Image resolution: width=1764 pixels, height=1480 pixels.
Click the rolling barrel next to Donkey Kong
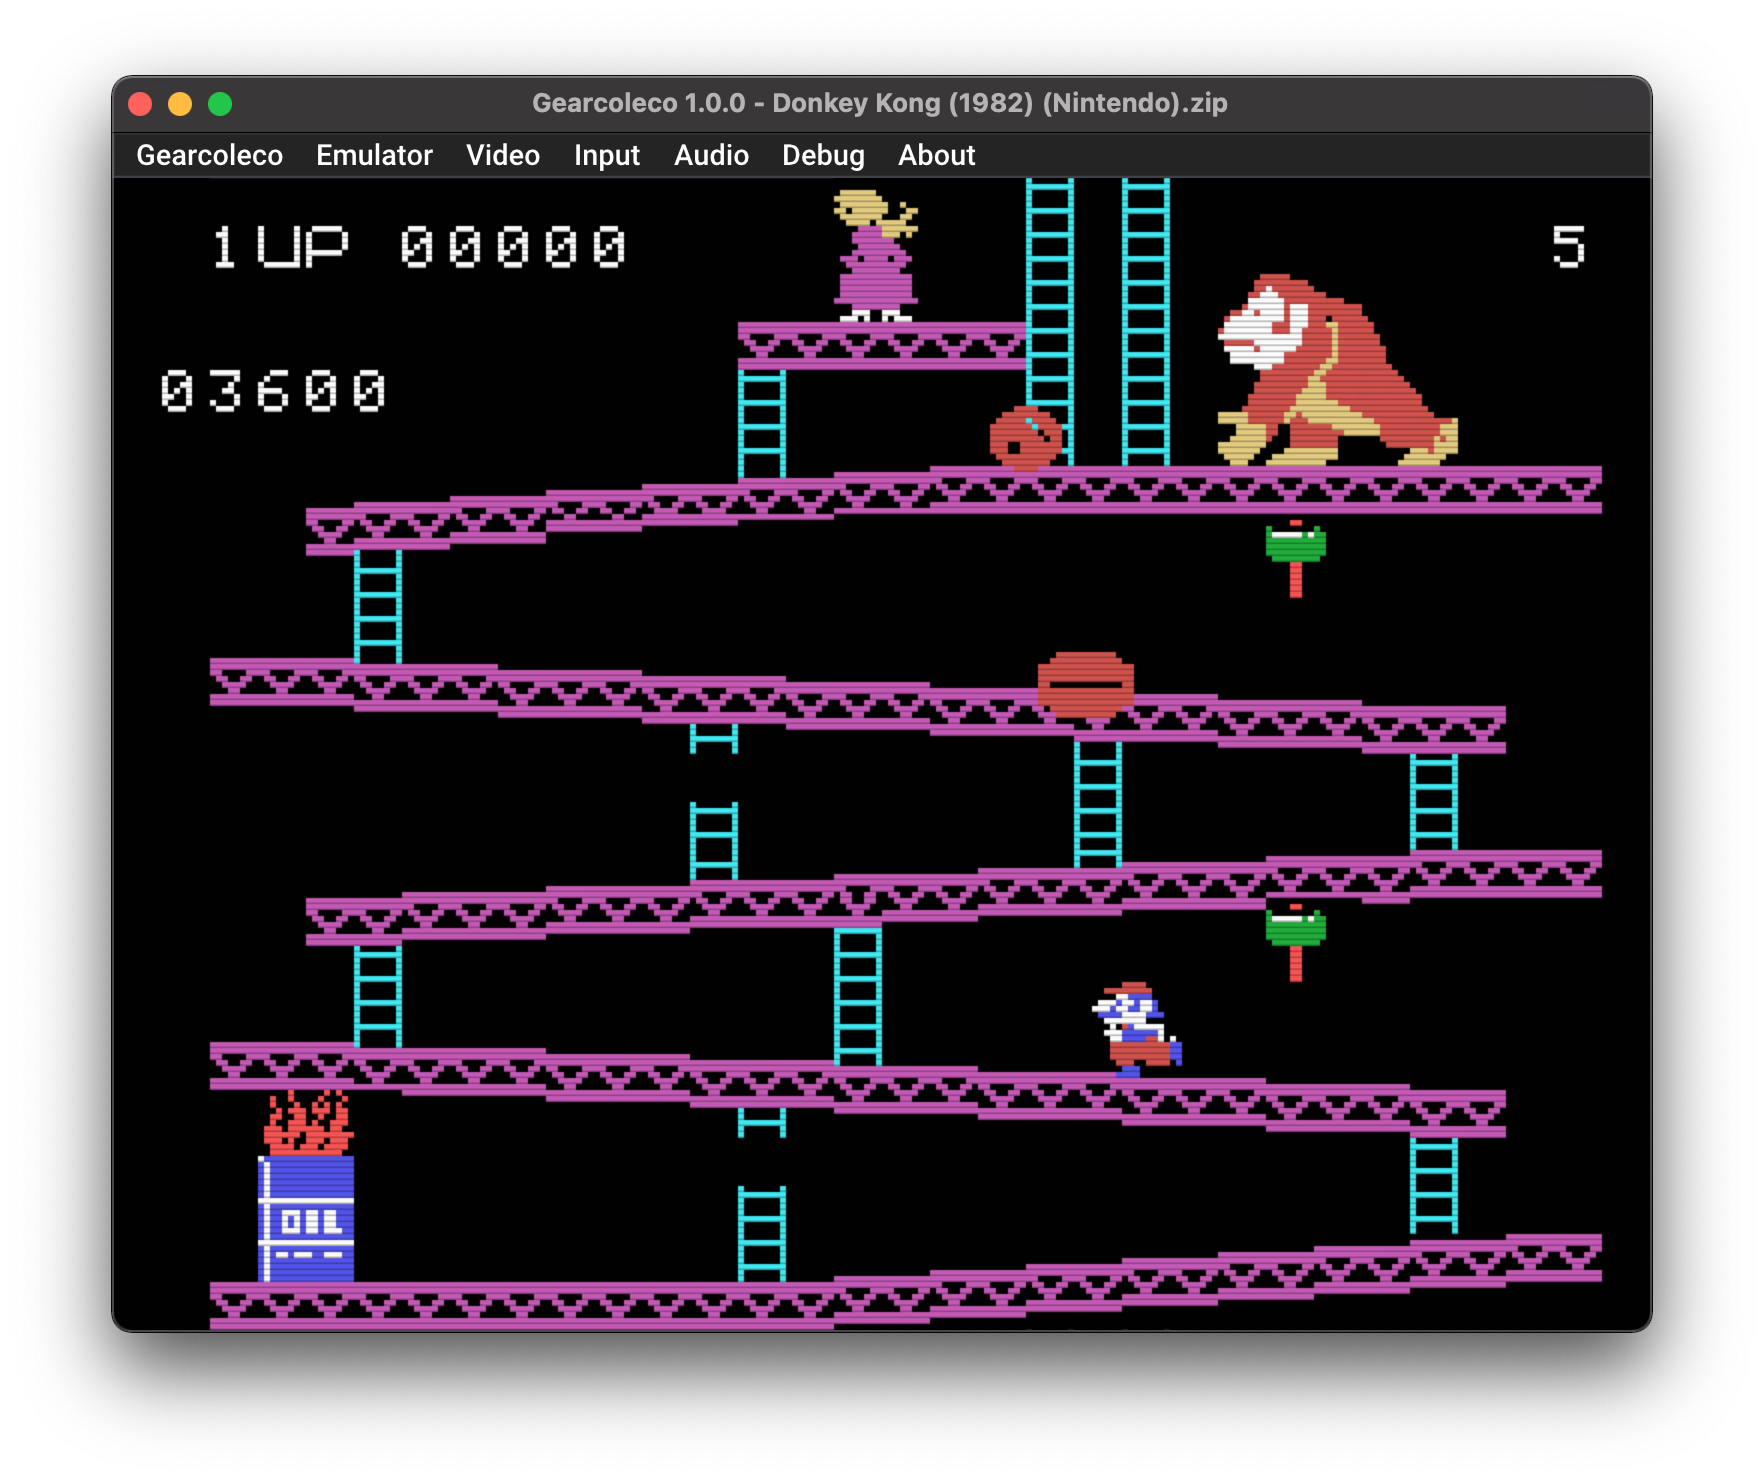point(1025,437)
